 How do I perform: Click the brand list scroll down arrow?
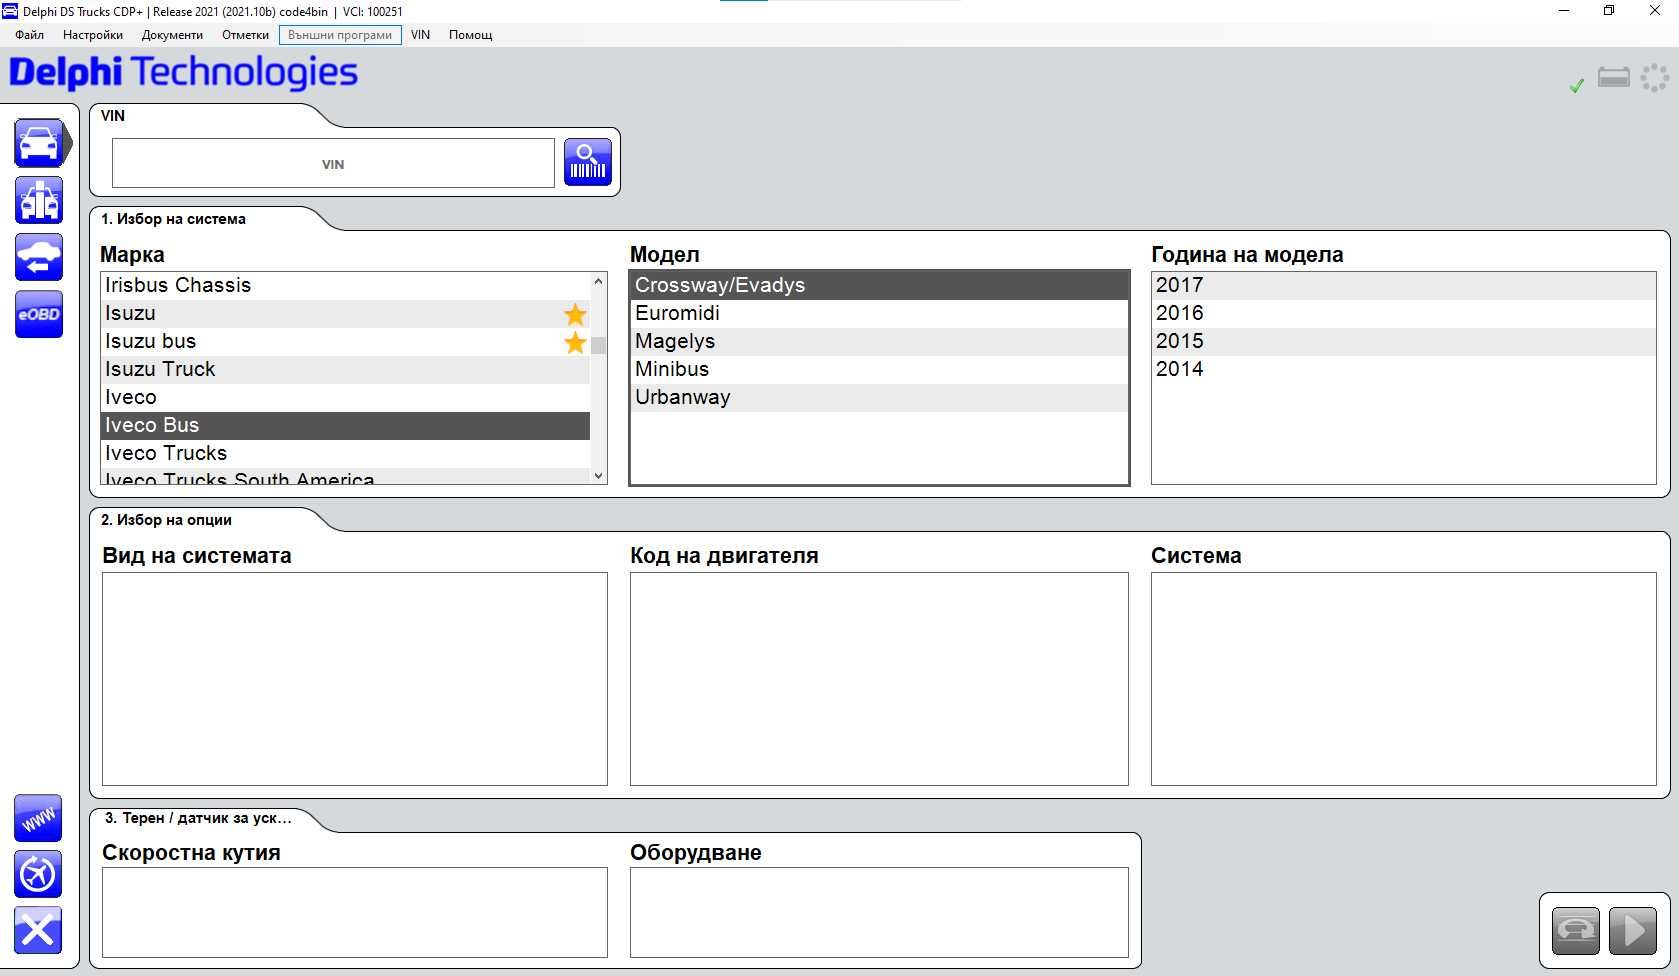click(x=599, y=475)
